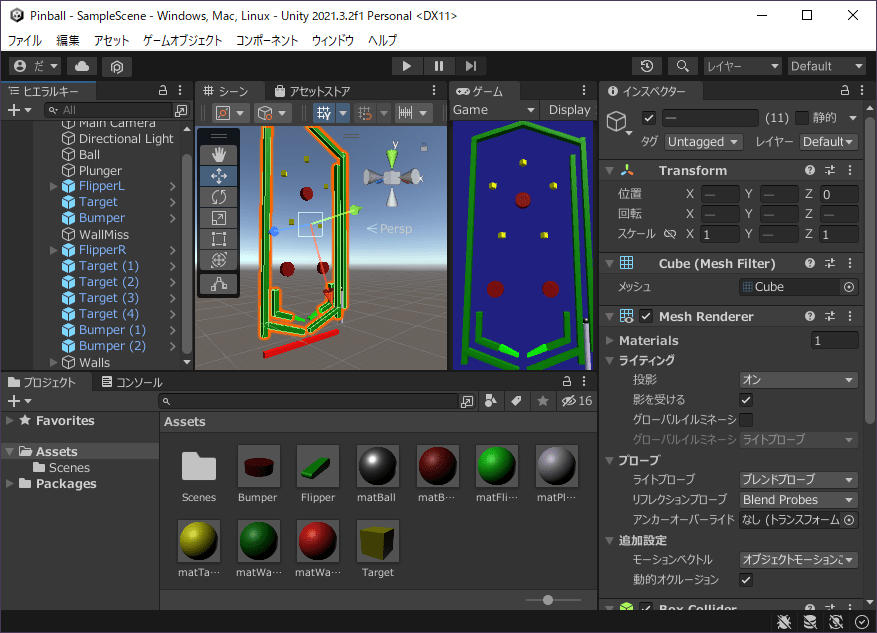Open the Tag dropdown showing Untagged

point(704,141)
